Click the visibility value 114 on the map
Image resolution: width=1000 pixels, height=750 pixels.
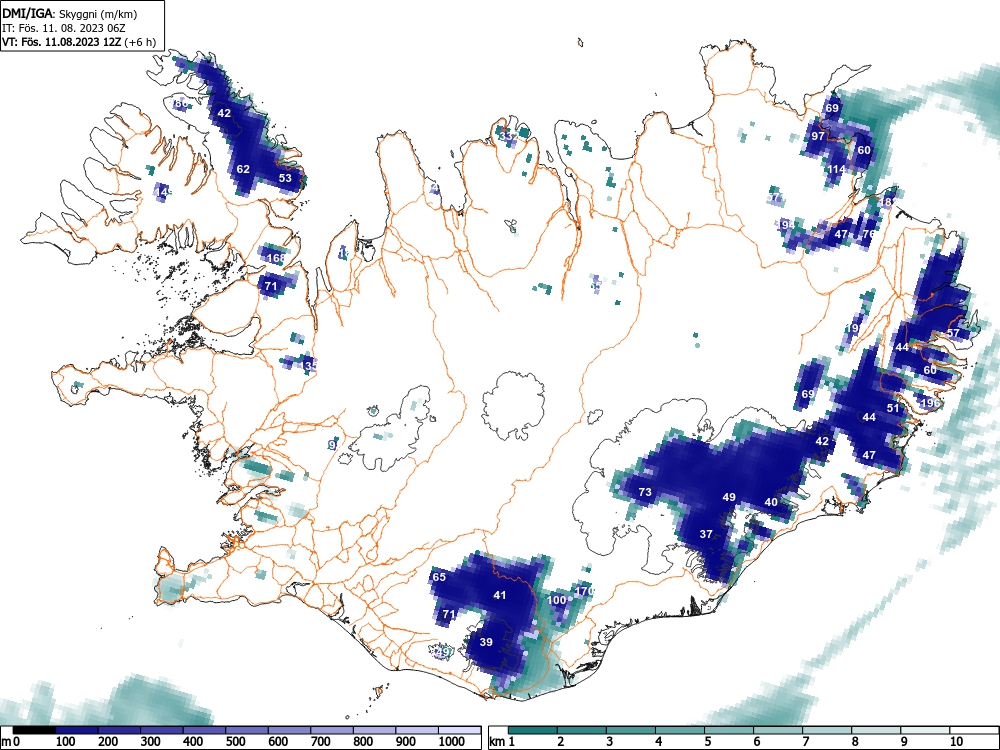pos(836,170)
